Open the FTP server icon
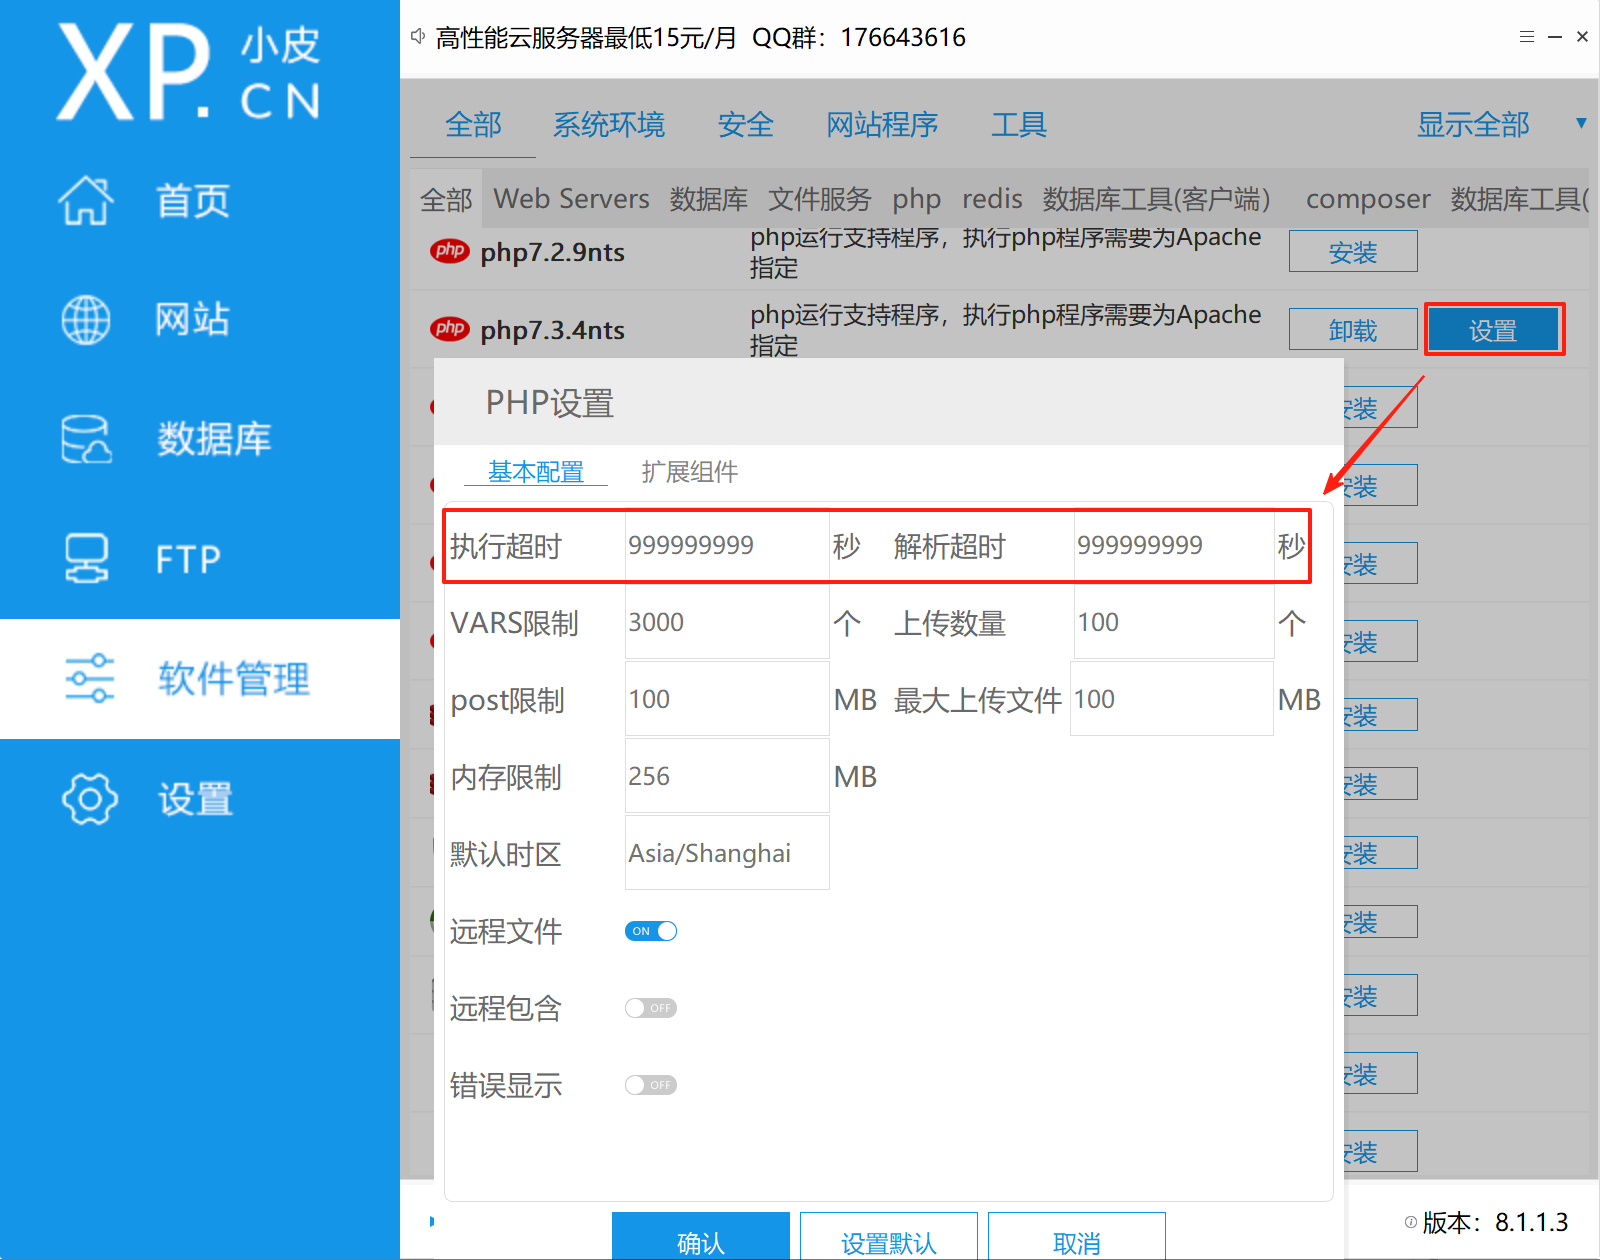The height and width of the screenshot is (1260, 1600). pos(86,558)
